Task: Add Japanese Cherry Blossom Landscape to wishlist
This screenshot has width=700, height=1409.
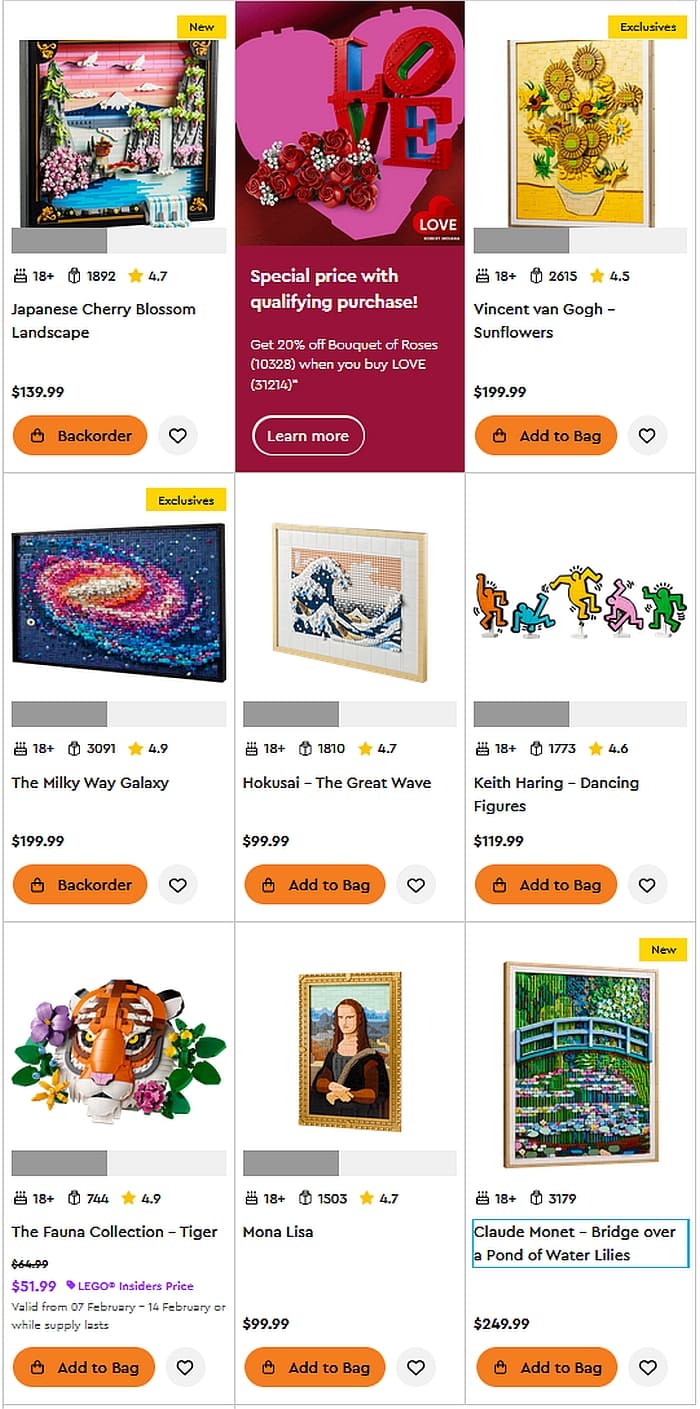Action: coord(178,436)
